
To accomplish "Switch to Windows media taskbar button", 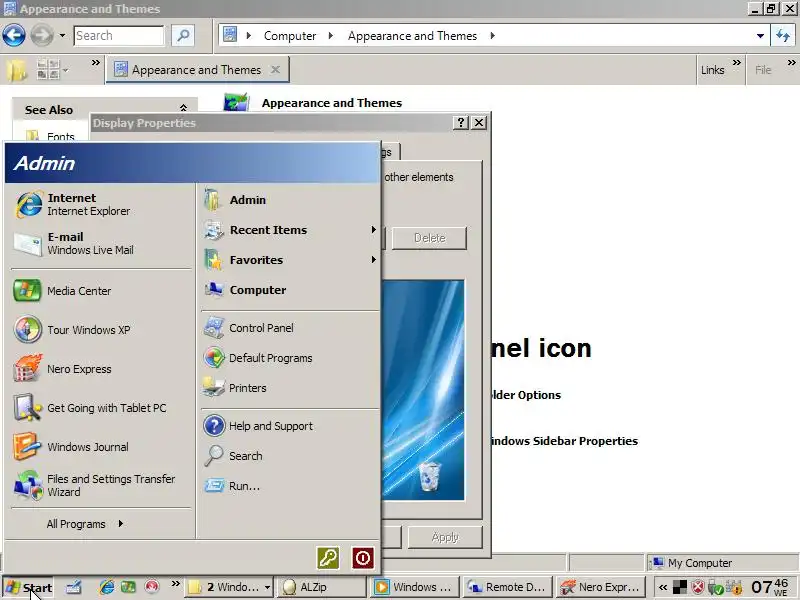I will 414,587.
